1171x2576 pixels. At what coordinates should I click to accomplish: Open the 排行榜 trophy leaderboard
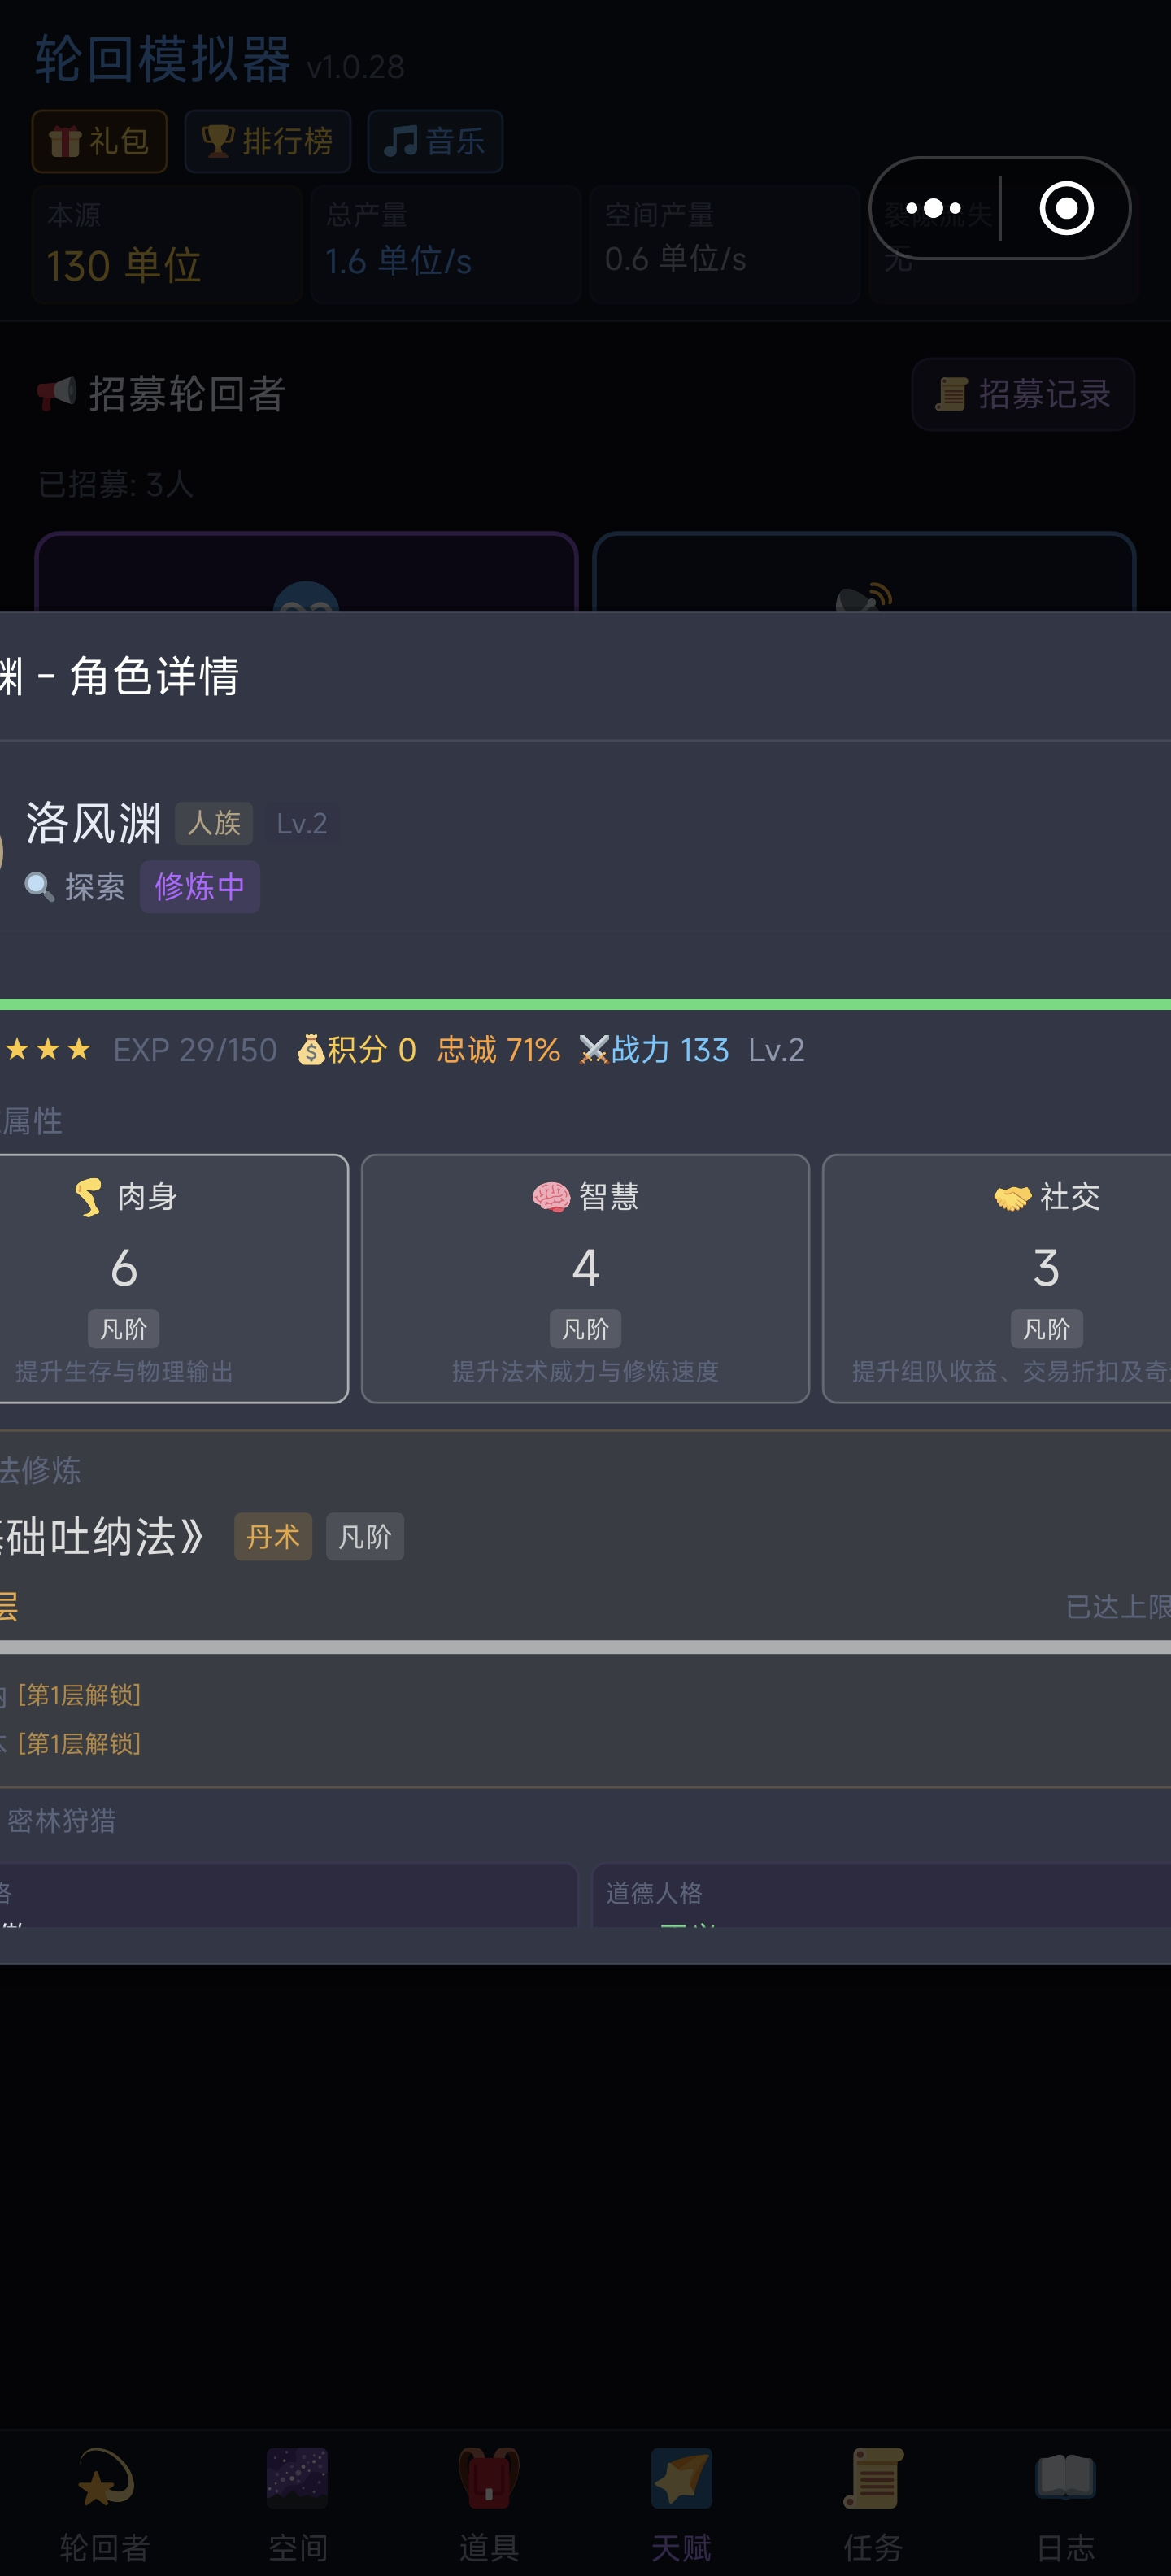pyautogui.click(x=267, y=141)
